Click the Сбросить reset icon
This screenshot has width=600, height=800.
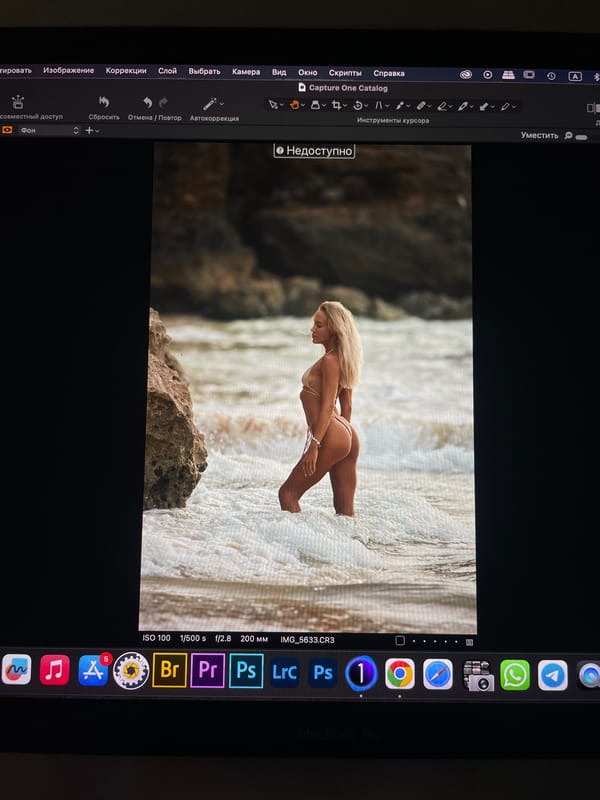[x=104, y=102]
